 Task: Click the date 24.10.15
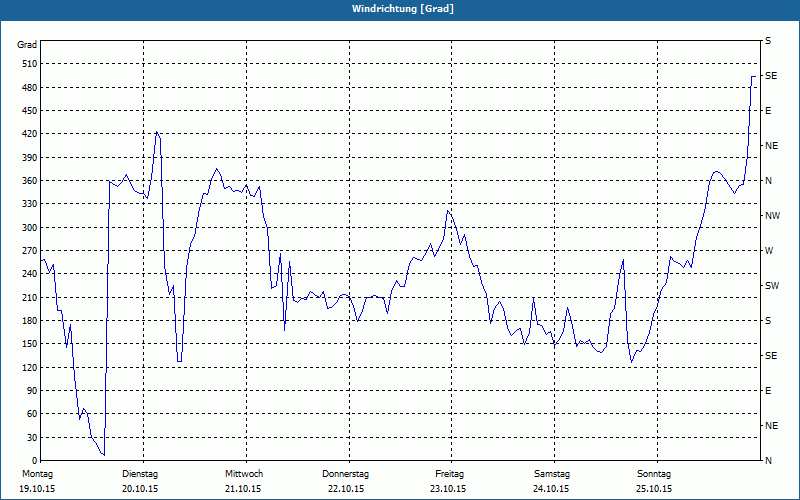[x=551, y=489]
